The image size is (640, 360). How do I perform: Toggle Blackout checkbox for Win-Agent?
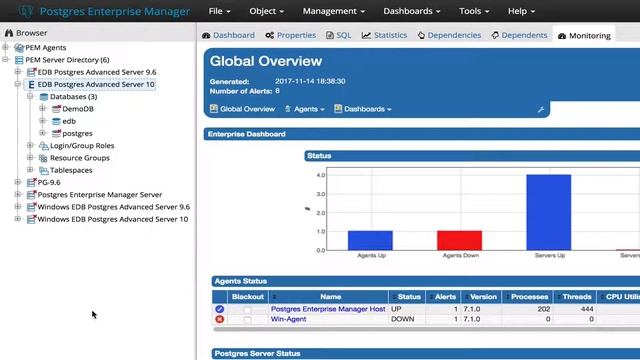247,320
